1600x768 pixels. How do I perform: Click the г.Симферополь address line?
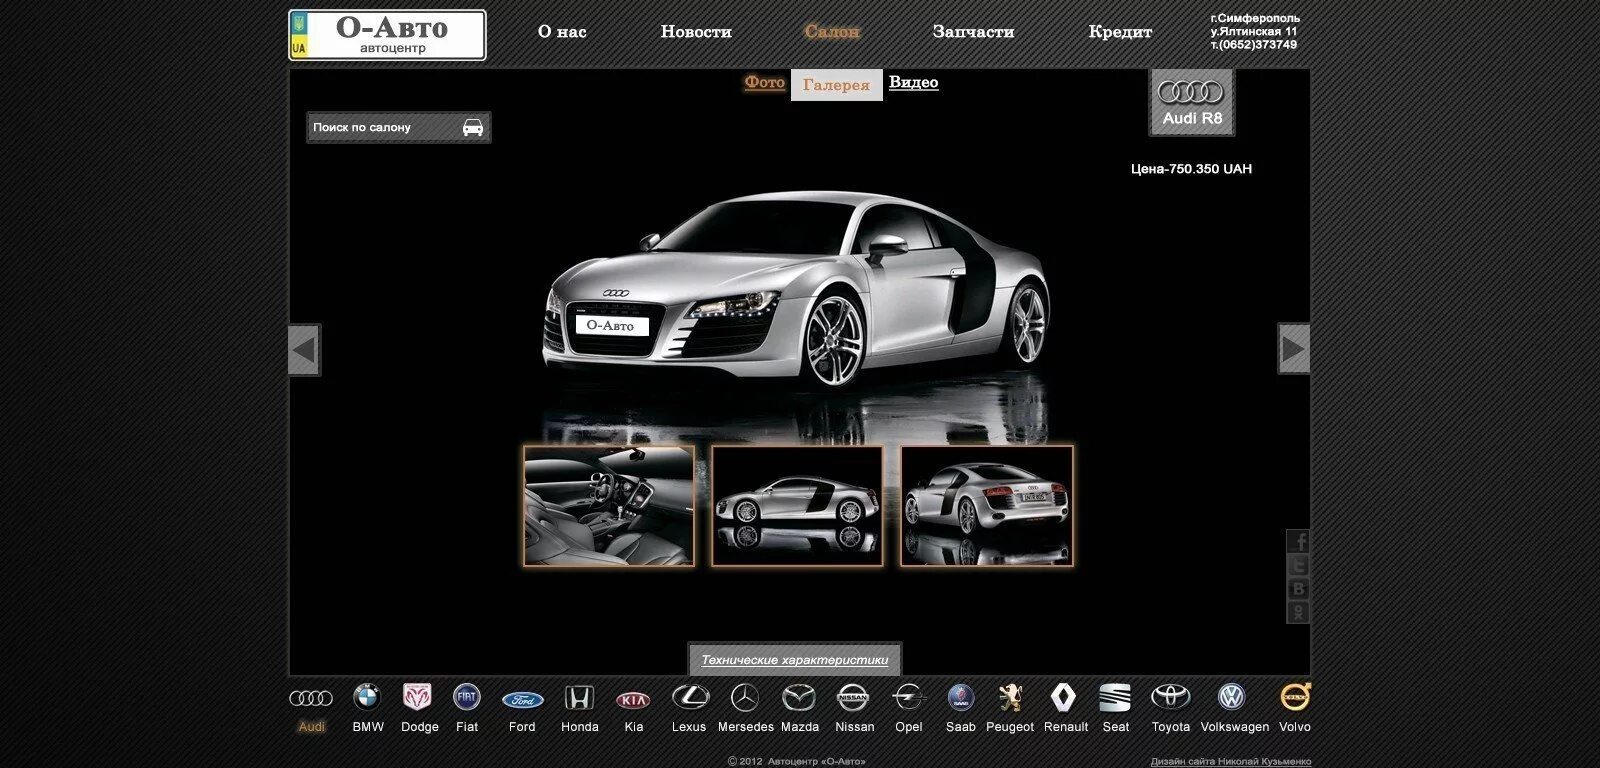tap(1255, 18)
